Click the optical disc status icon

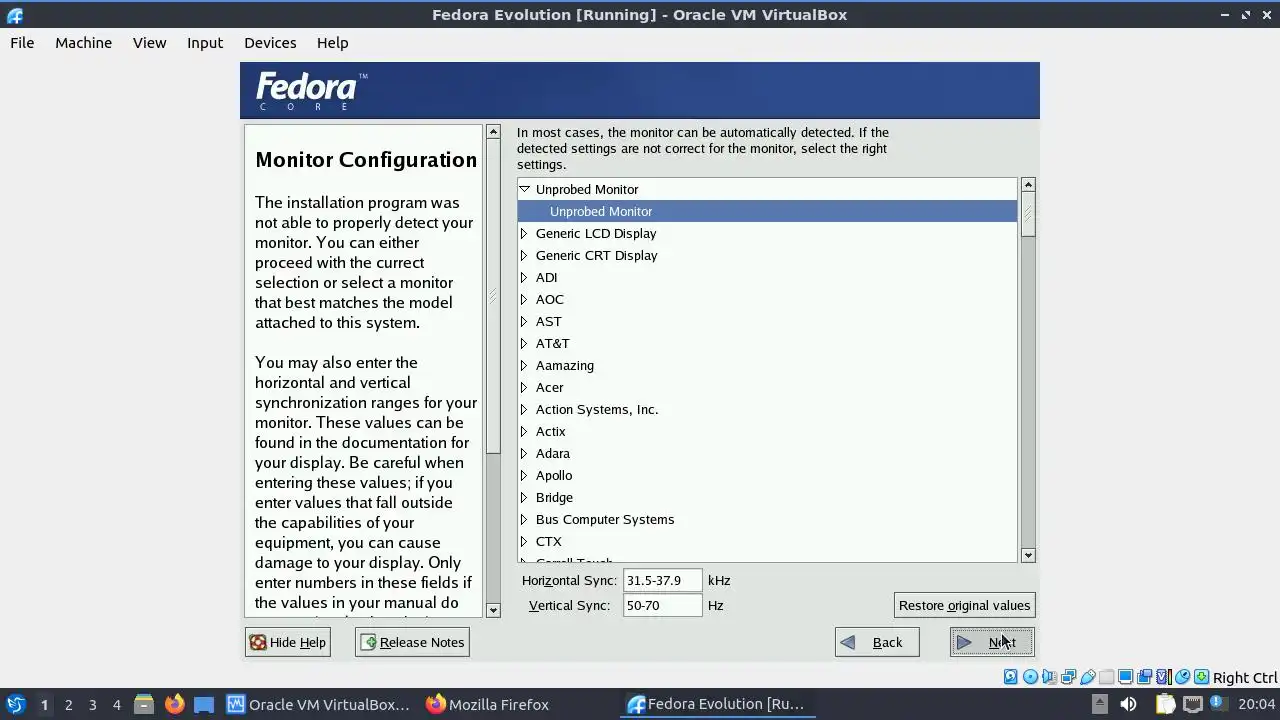click(x=1030, y=677)
